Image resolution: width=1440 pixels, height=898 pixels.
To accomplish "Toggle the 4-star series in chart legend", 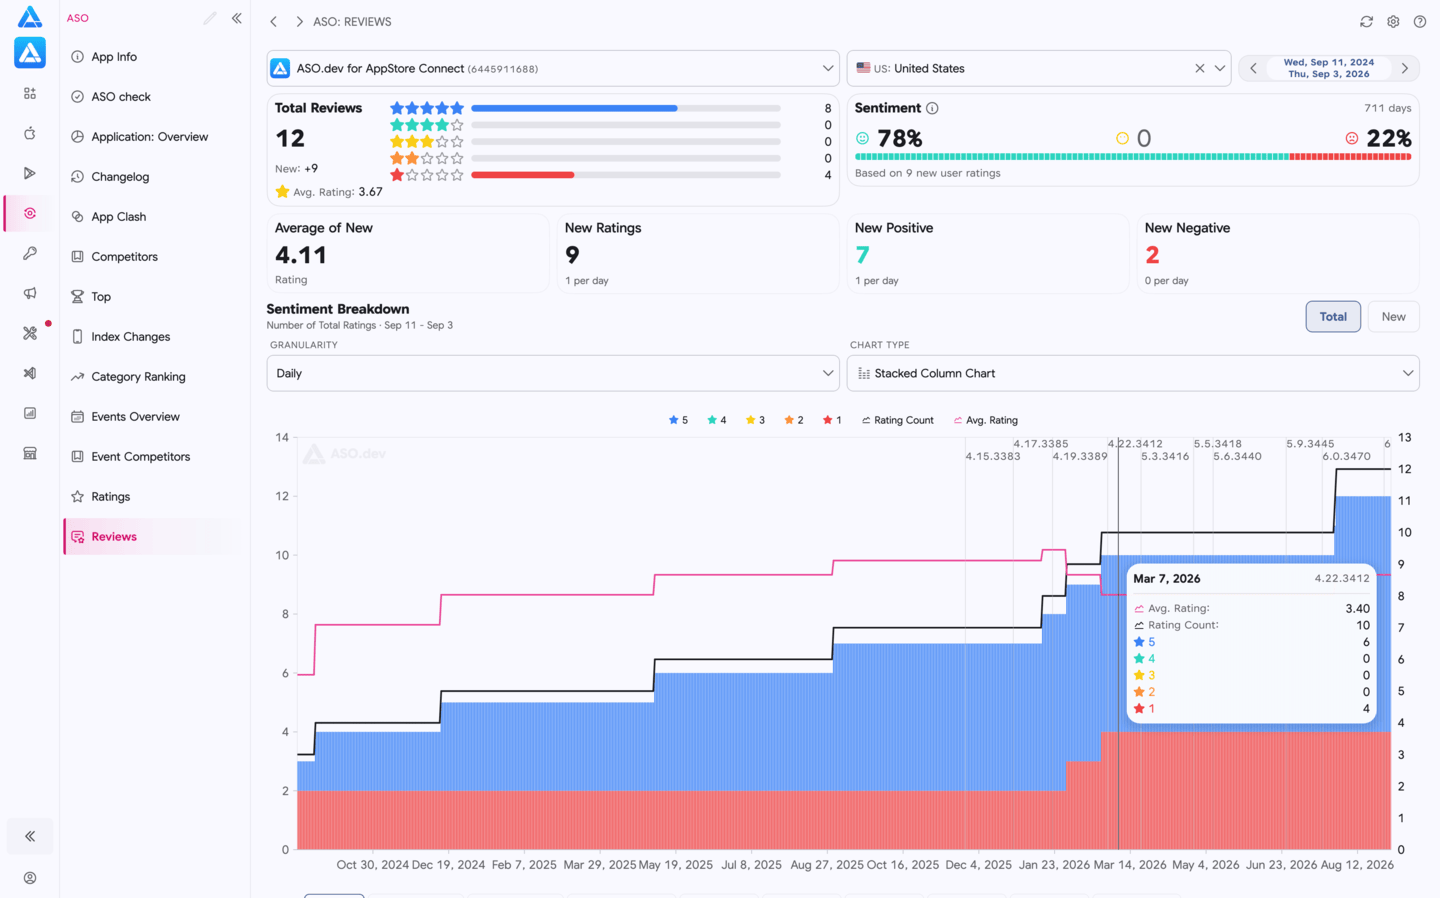I will coord(716,420).
